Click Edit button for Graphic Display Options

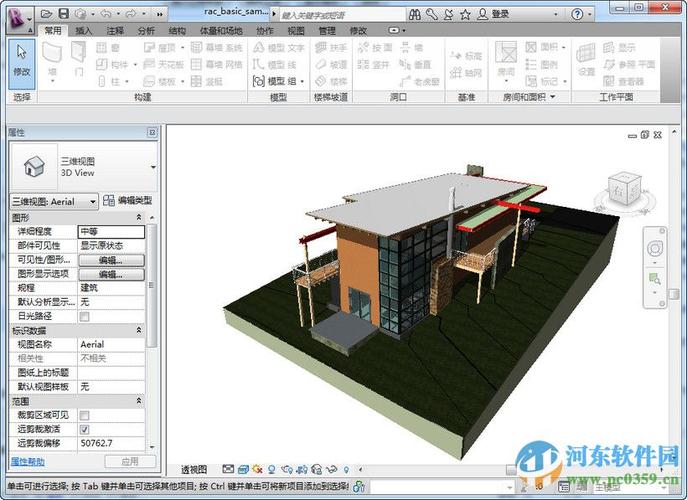pyautogui.click(x=109, y=274)
